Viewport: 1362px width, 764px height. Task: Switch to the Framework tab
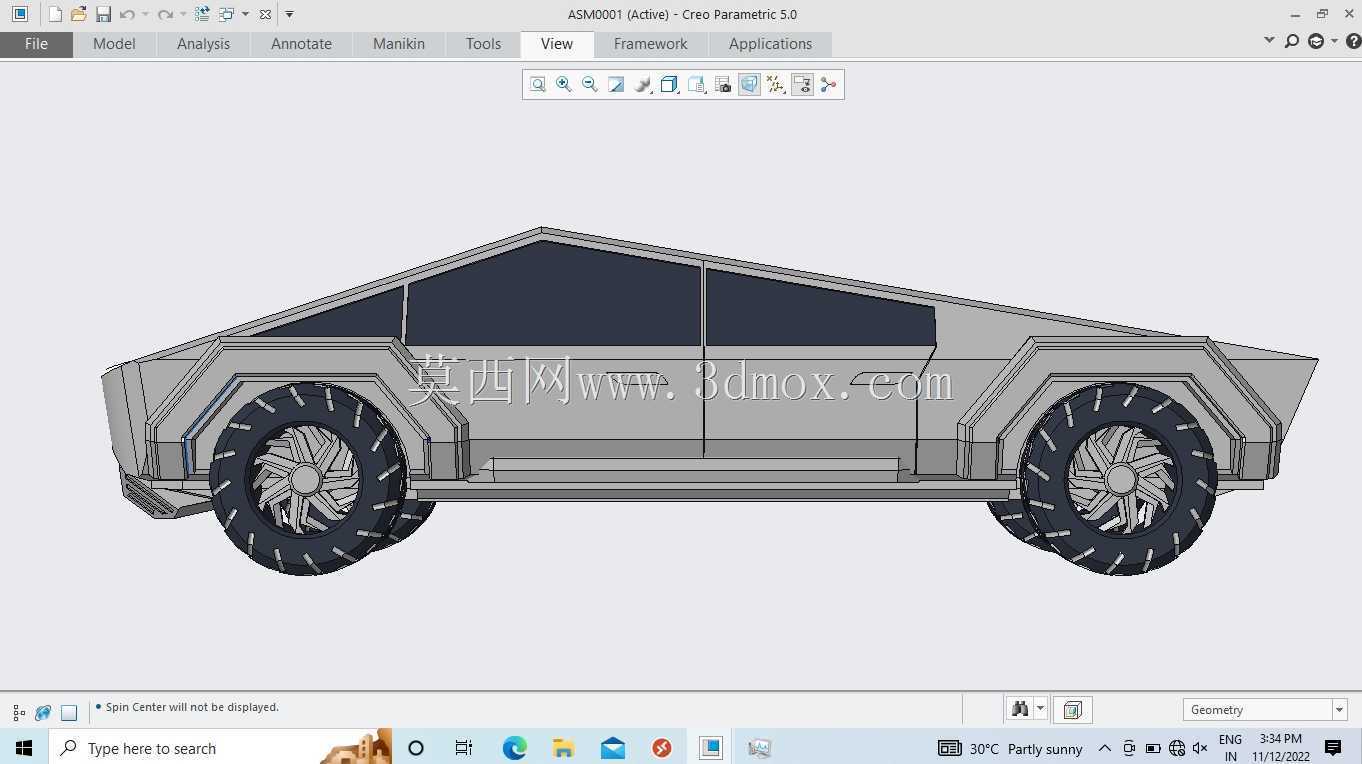tap(651, 44)
